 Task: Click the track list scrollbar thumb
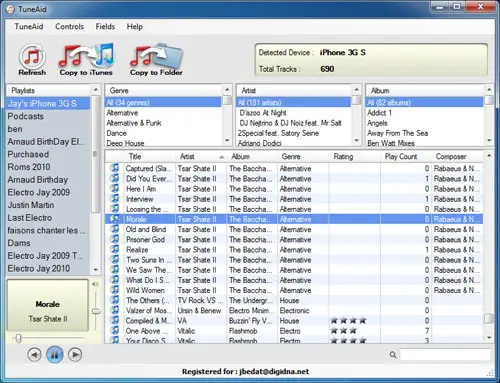(489, 318)
